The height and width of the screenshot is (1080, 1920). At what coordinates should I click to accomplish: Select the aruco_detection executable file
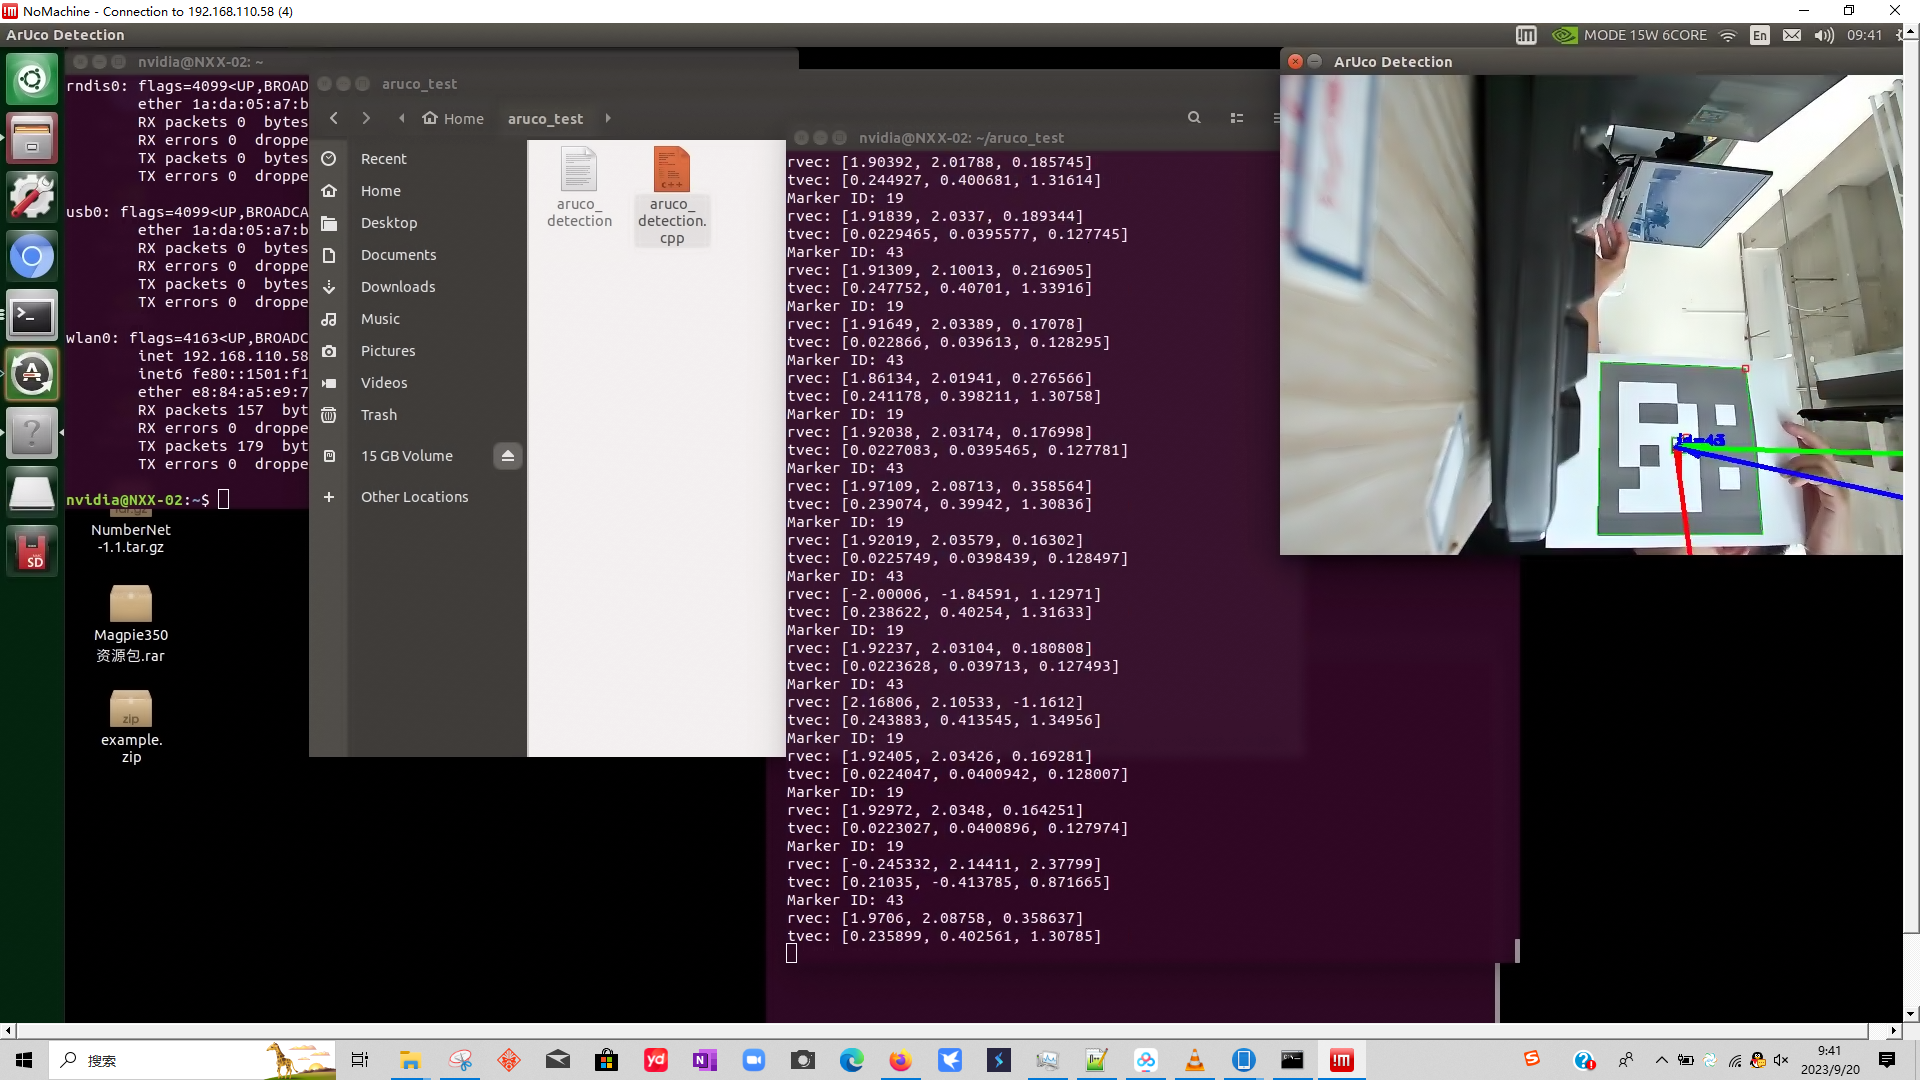[x=579, y=188]
